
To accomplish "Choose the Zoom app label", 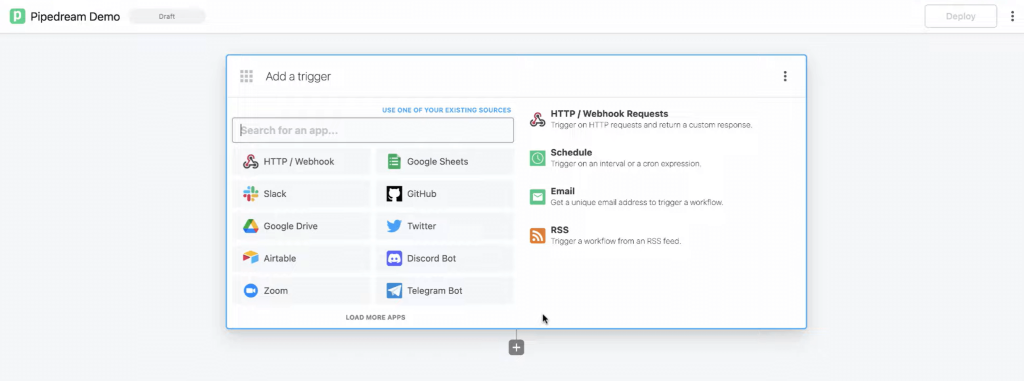I will (x=276, y=291).
